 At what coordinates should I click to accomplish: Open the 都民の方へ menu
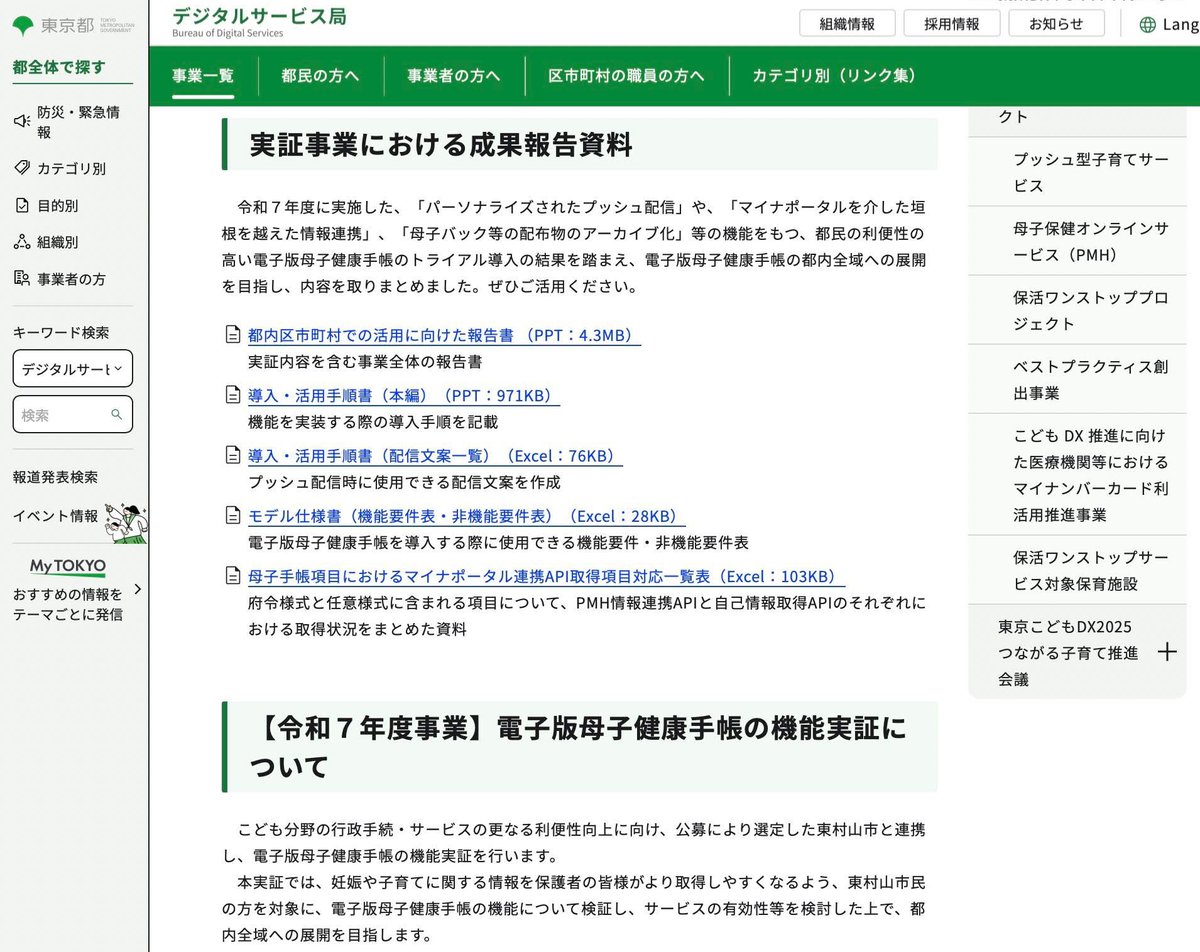[x=320, y=76]
